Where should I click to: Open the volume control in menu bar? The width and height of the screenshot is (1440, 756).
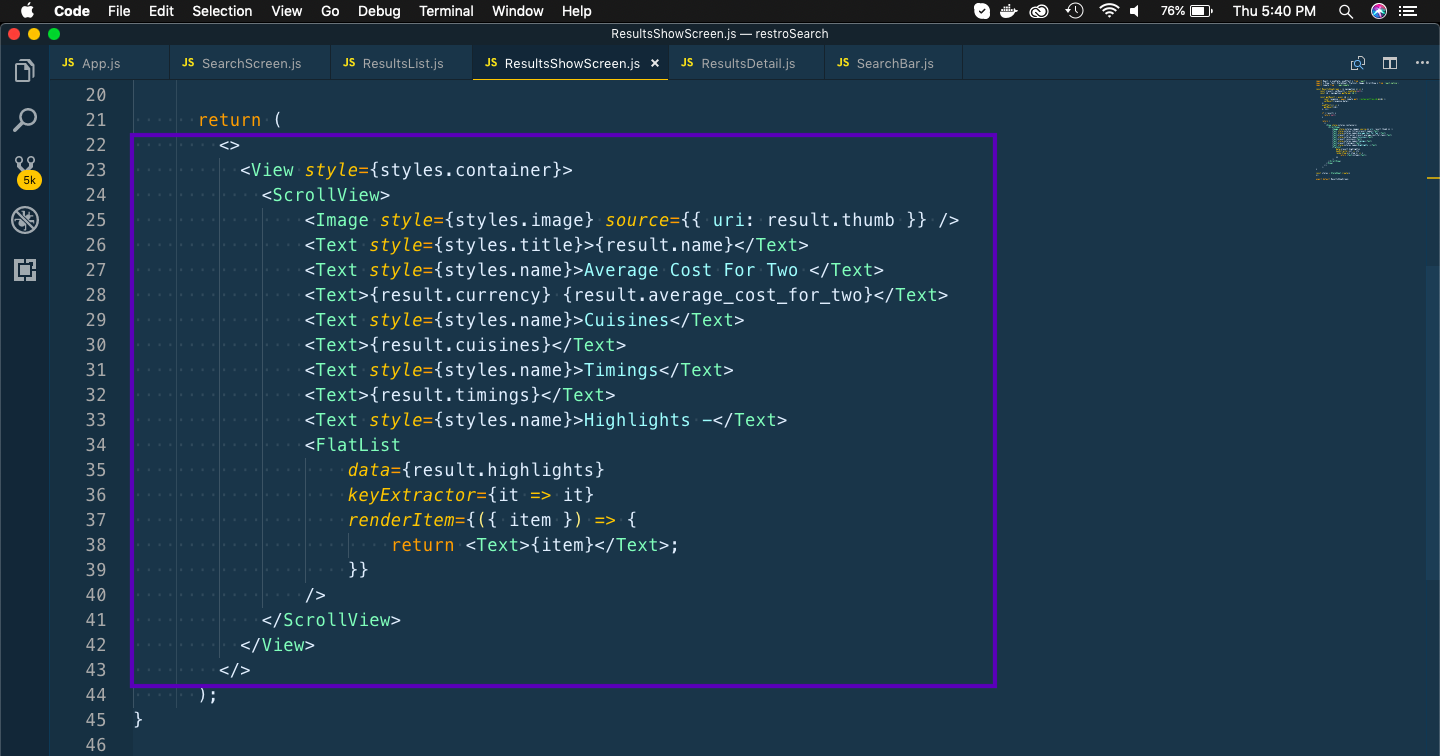[1134, 11]
